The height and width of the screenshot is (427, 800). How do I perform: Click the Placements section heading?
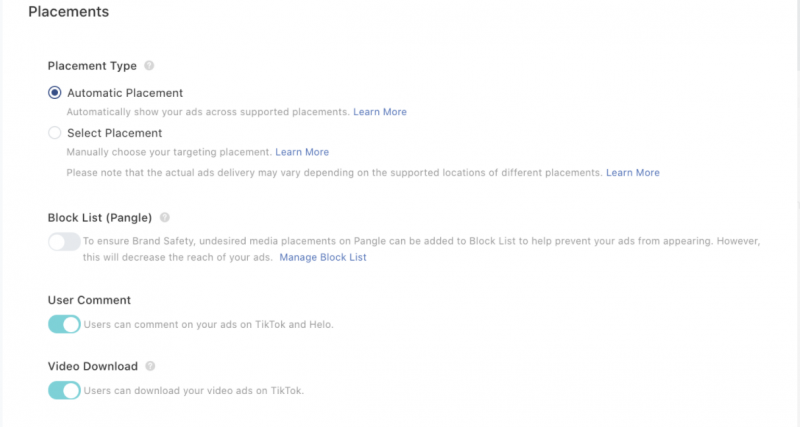pyautogui.click(x=68, y=12)
